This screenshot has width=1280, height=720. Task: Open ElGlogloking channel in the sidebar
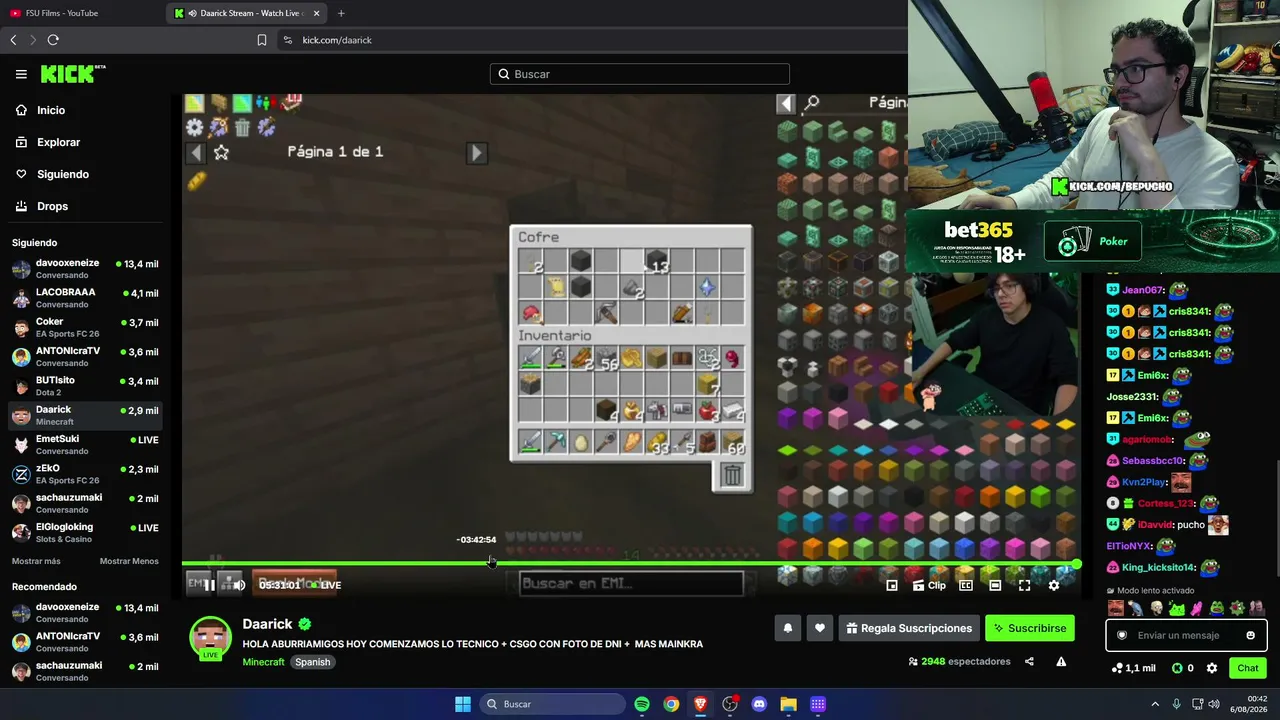tap(86, 532)
